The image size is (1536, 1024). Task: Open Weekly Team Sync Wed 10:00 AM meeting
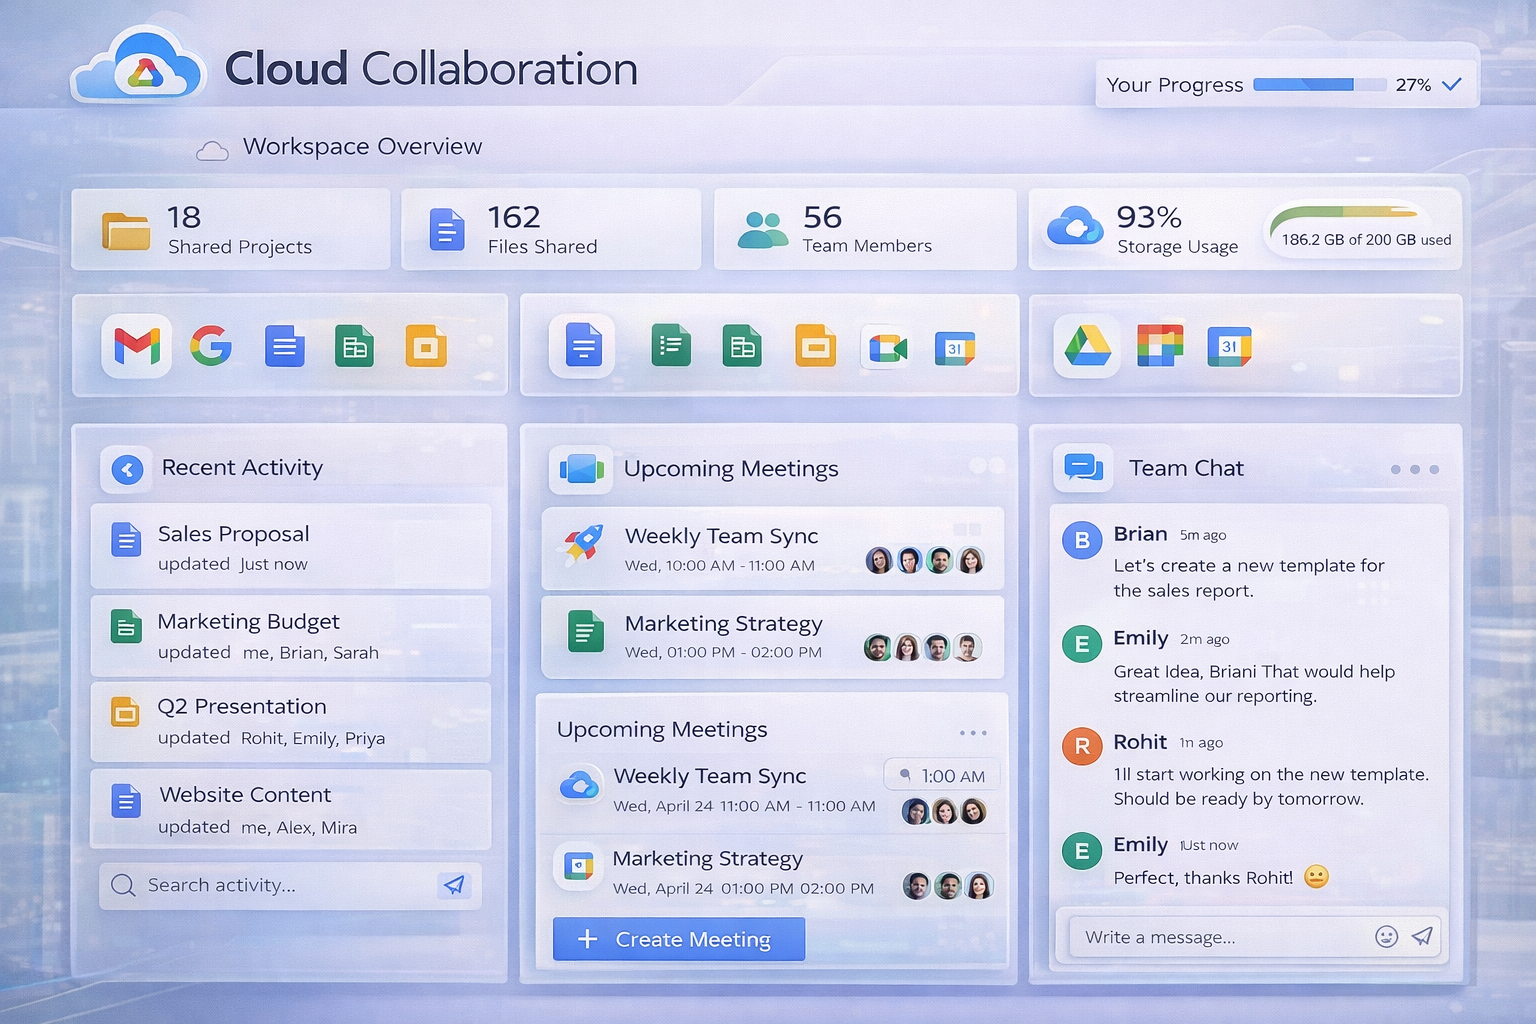tap(772, 549)
